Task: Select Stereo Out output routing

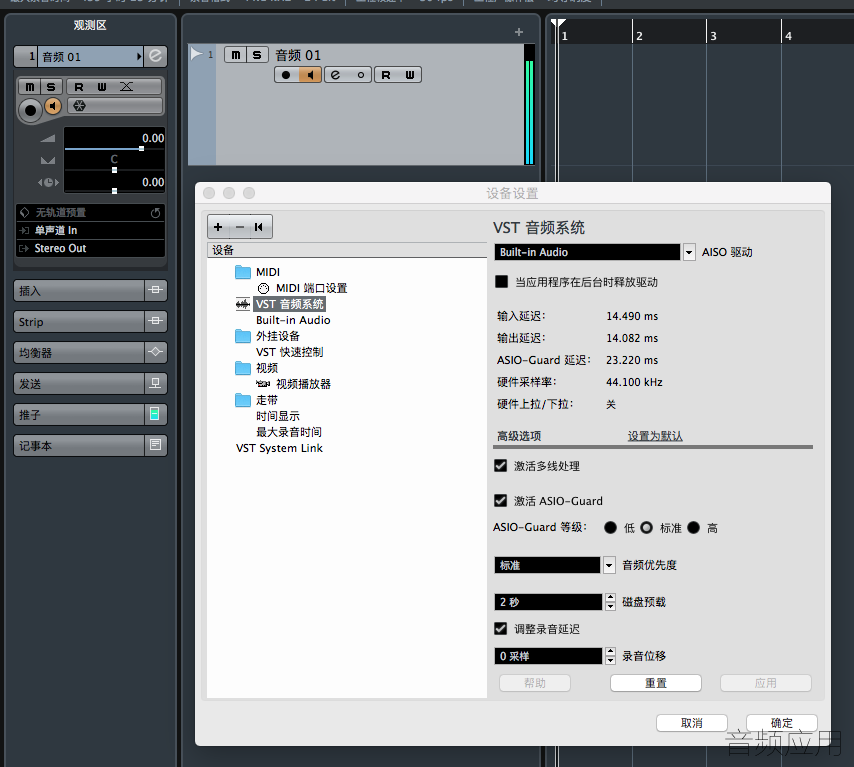Action: click(90, 248)
